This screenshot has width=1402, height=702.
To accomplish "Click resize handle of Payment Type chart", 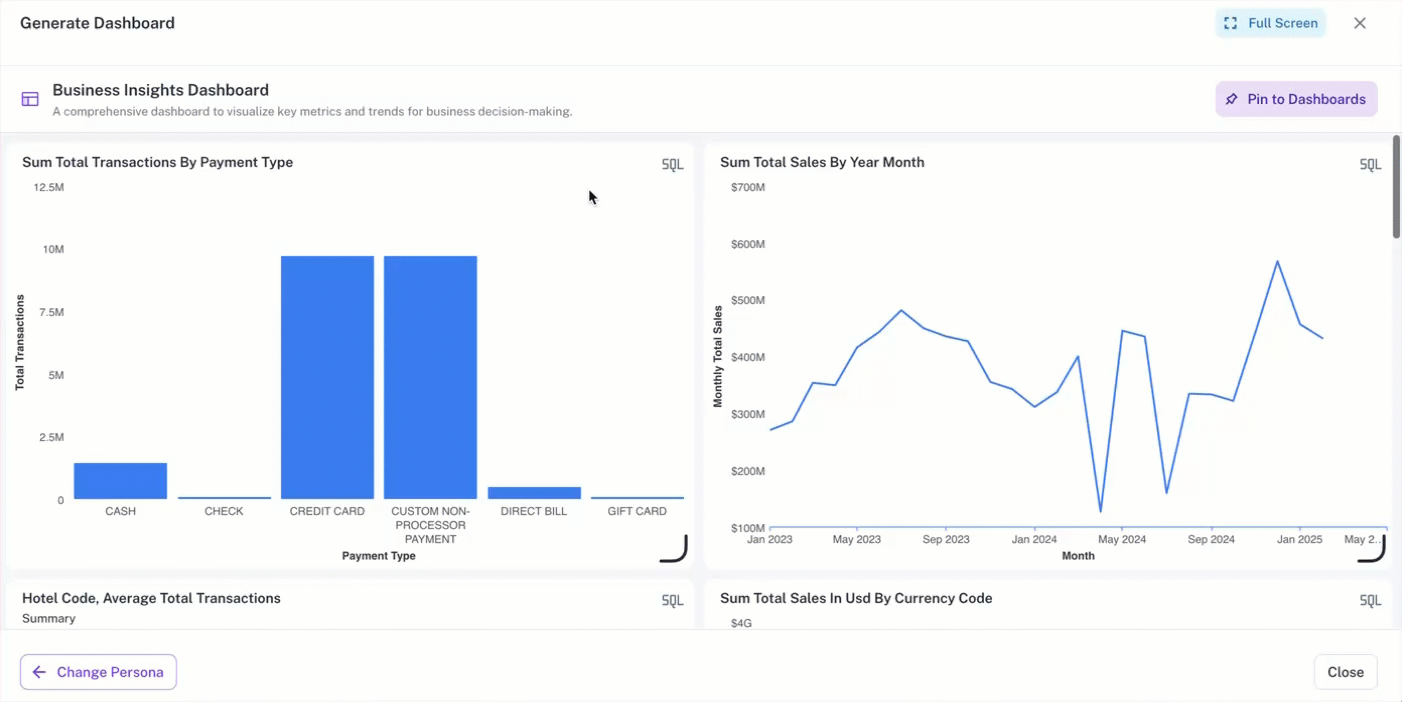I will pyautogui.click(x=675, y=551).
